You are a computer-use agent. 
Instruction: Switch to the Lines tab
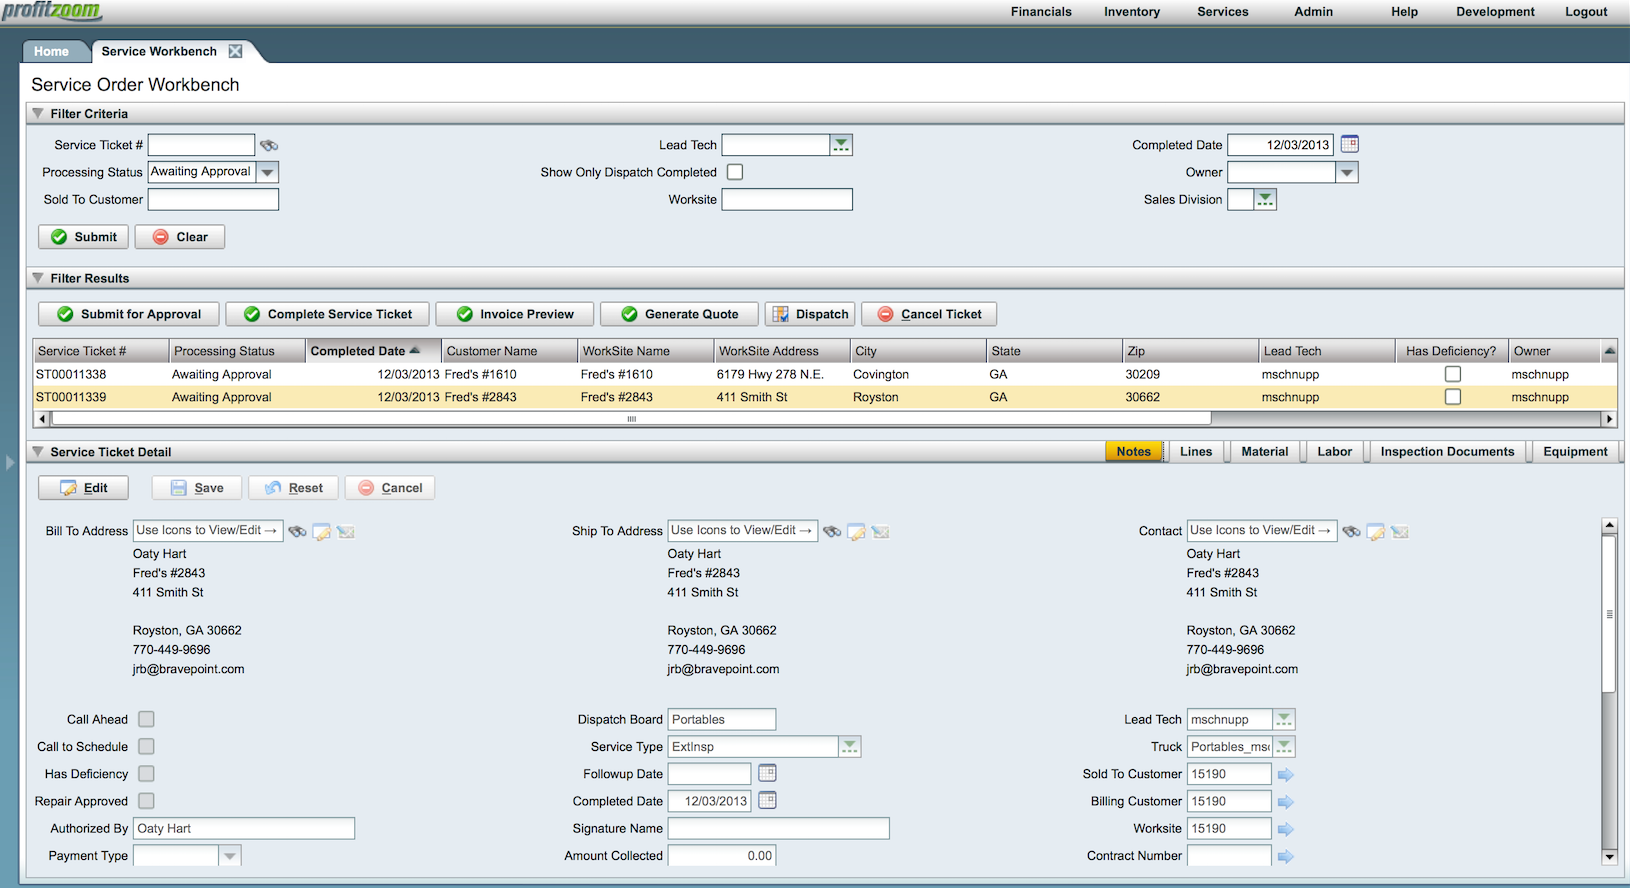click(1196, 452)
